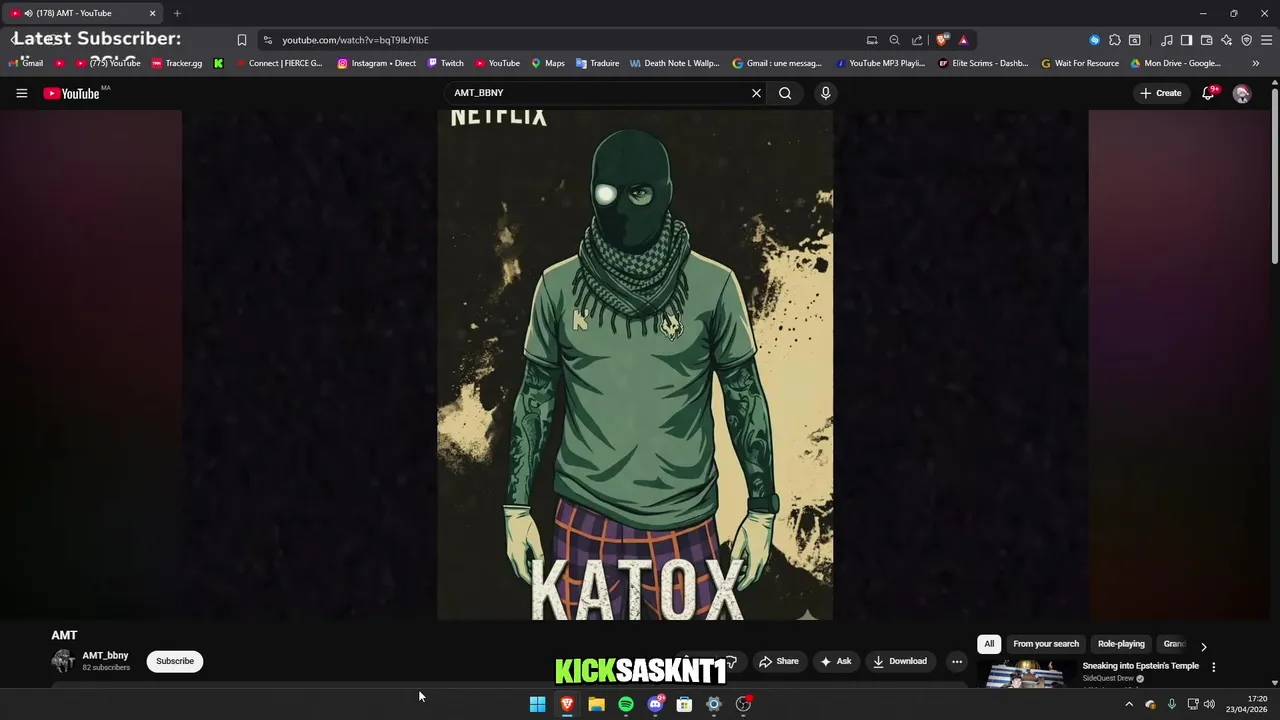Download the video
Screen dimensions: 1280x720
pyautogui.click(x=899, y=661)
